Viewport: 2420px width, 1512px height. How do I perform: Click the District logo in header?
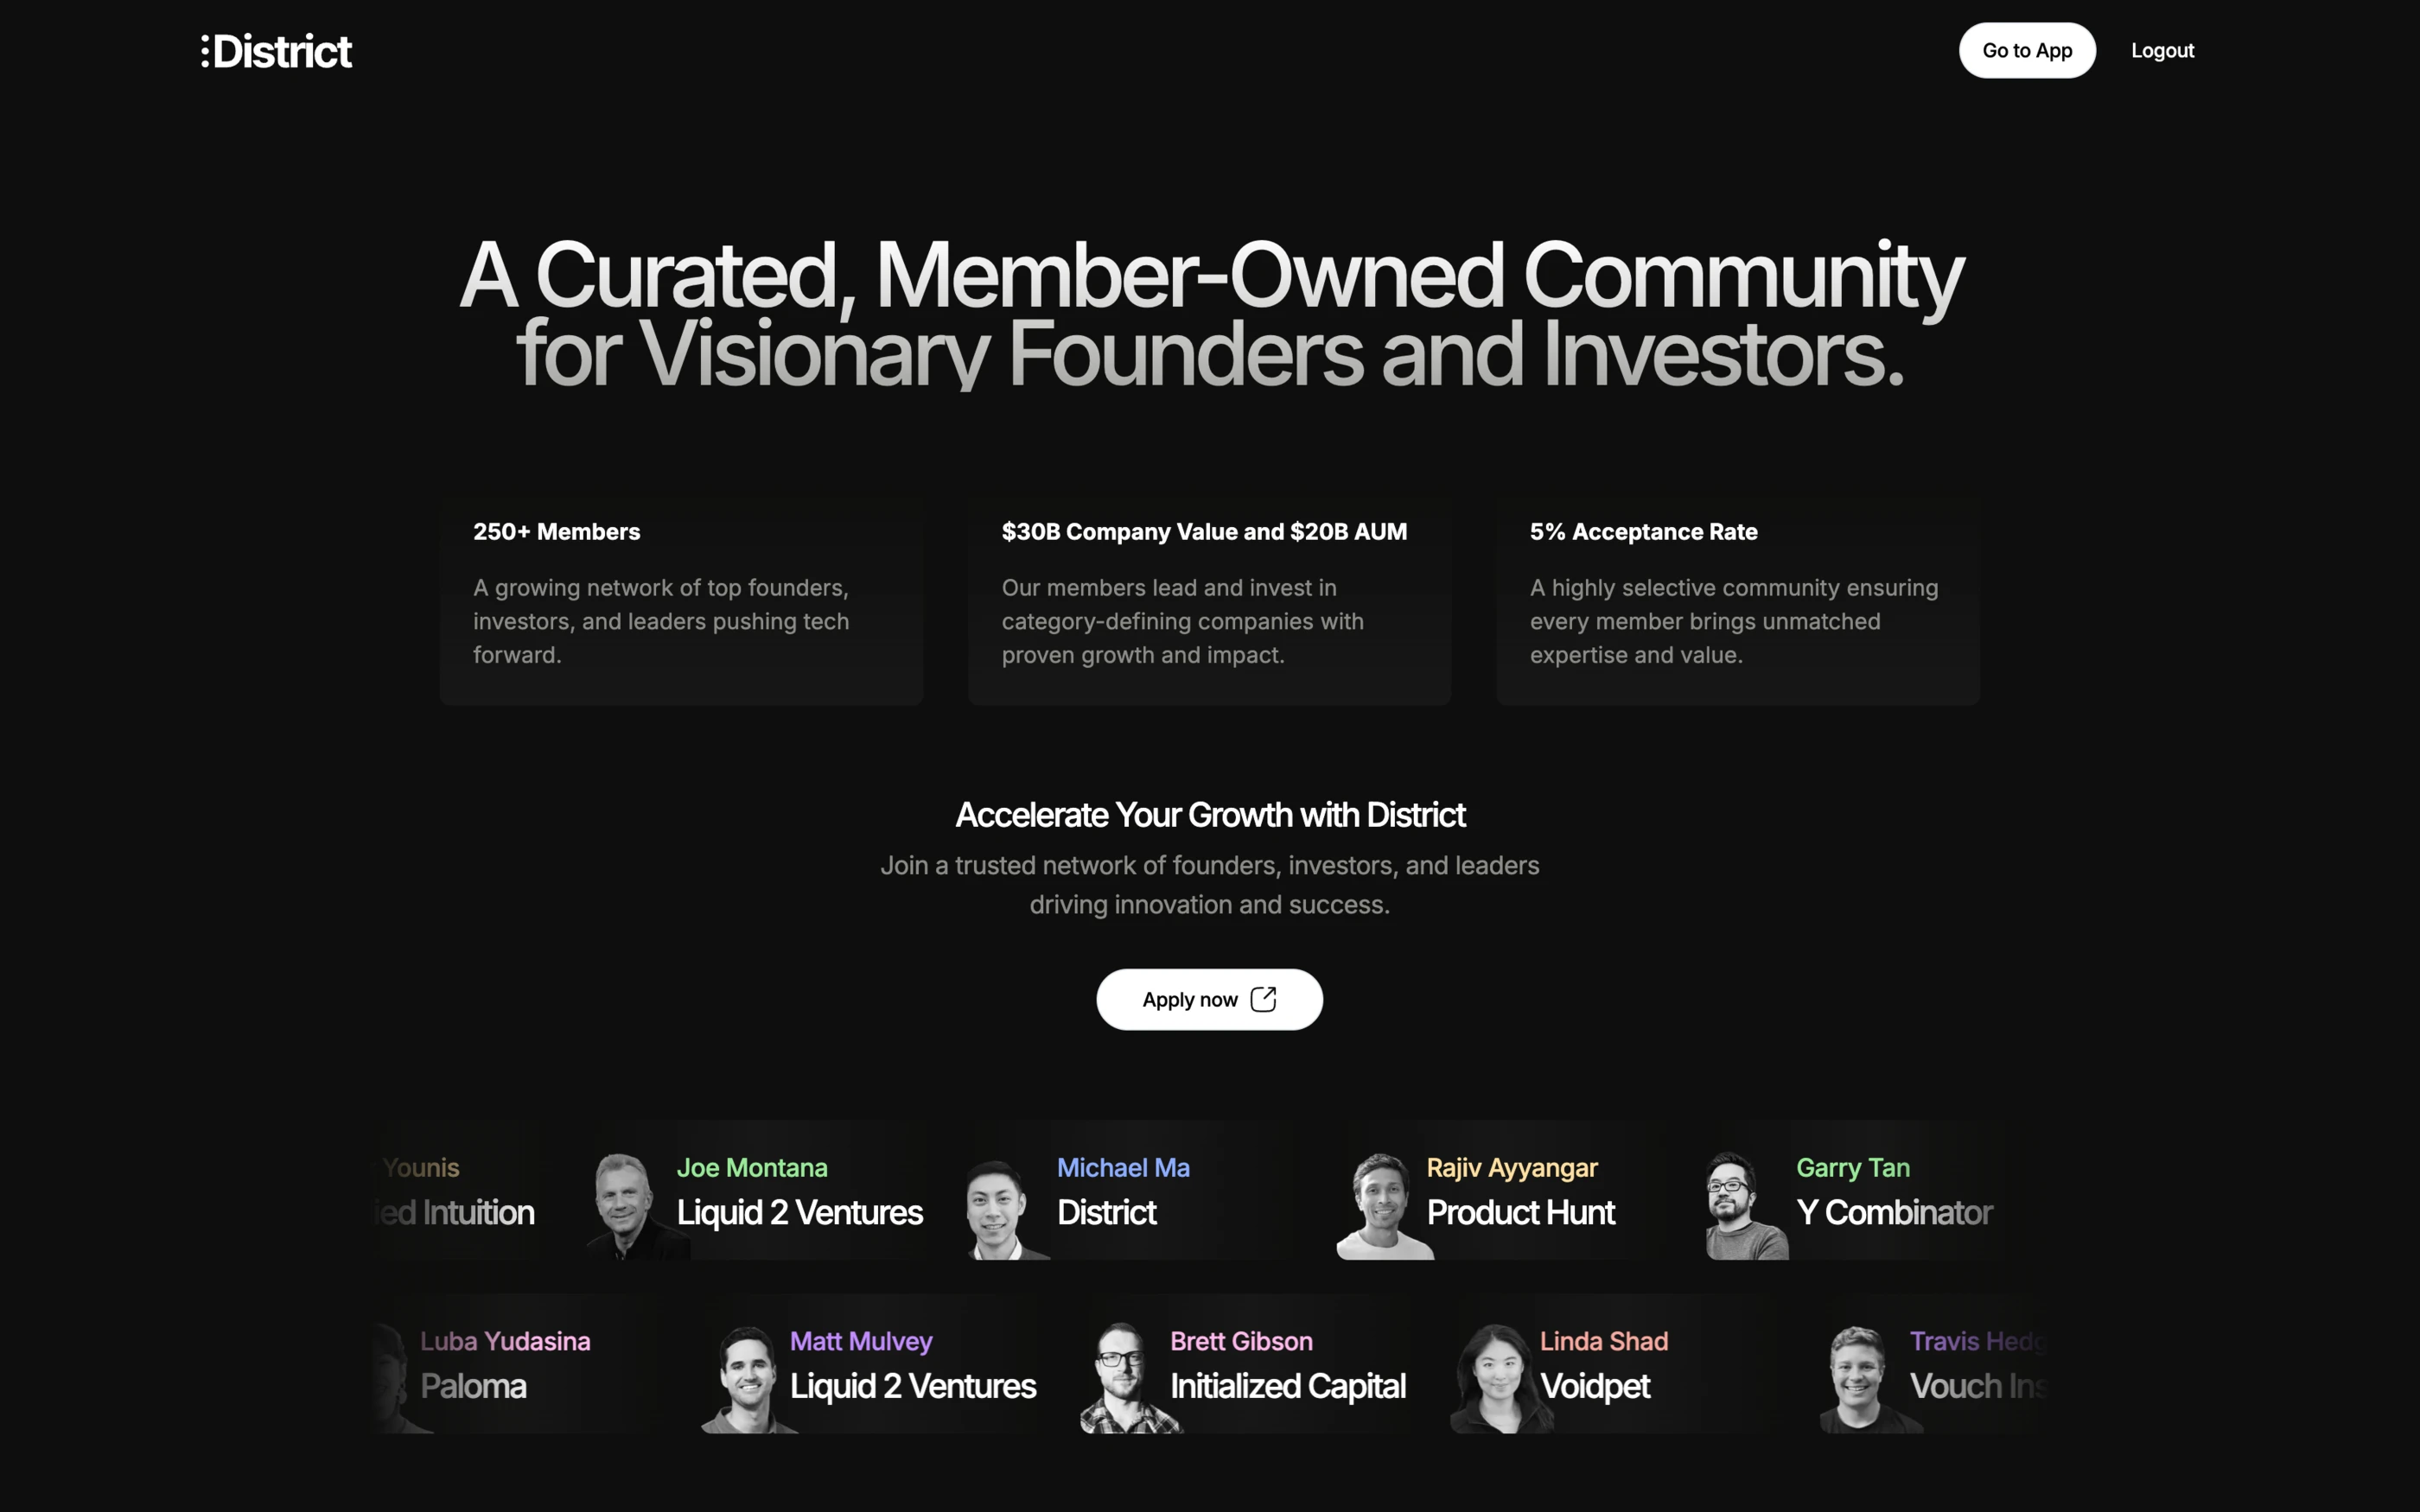point(276,51)
